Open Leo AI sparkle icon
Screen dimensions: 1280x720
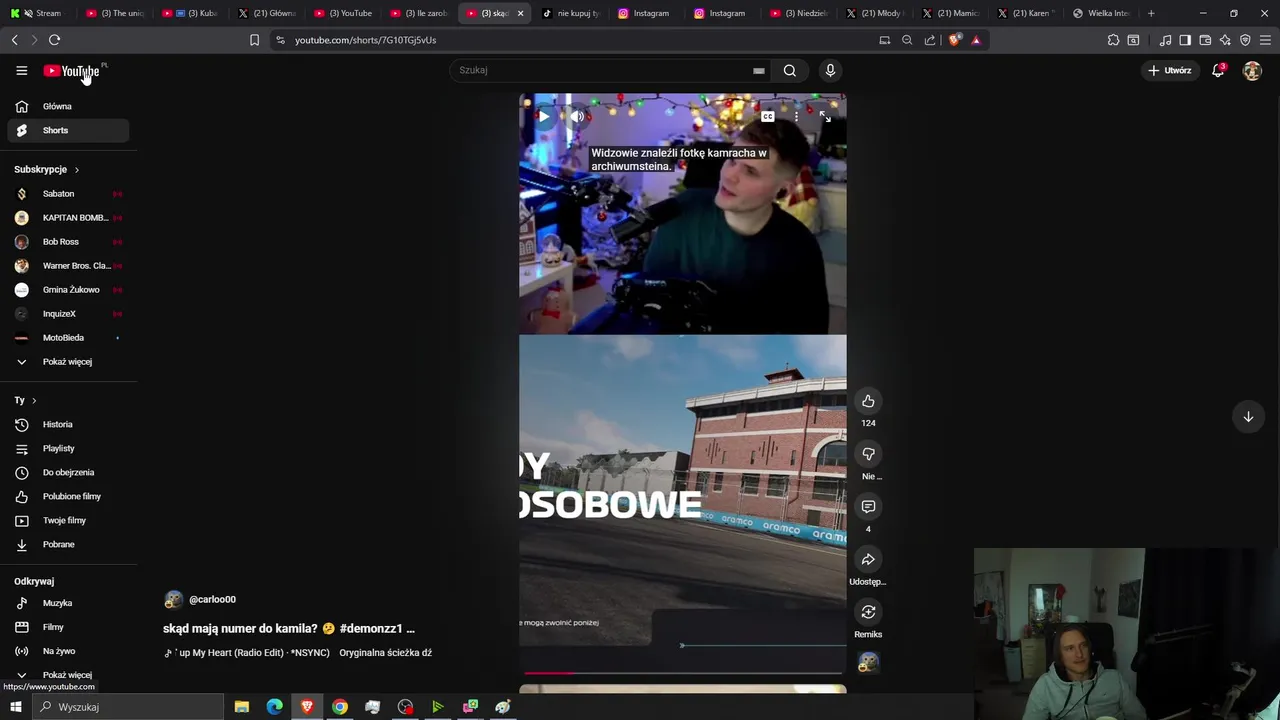coord(1225,40)
